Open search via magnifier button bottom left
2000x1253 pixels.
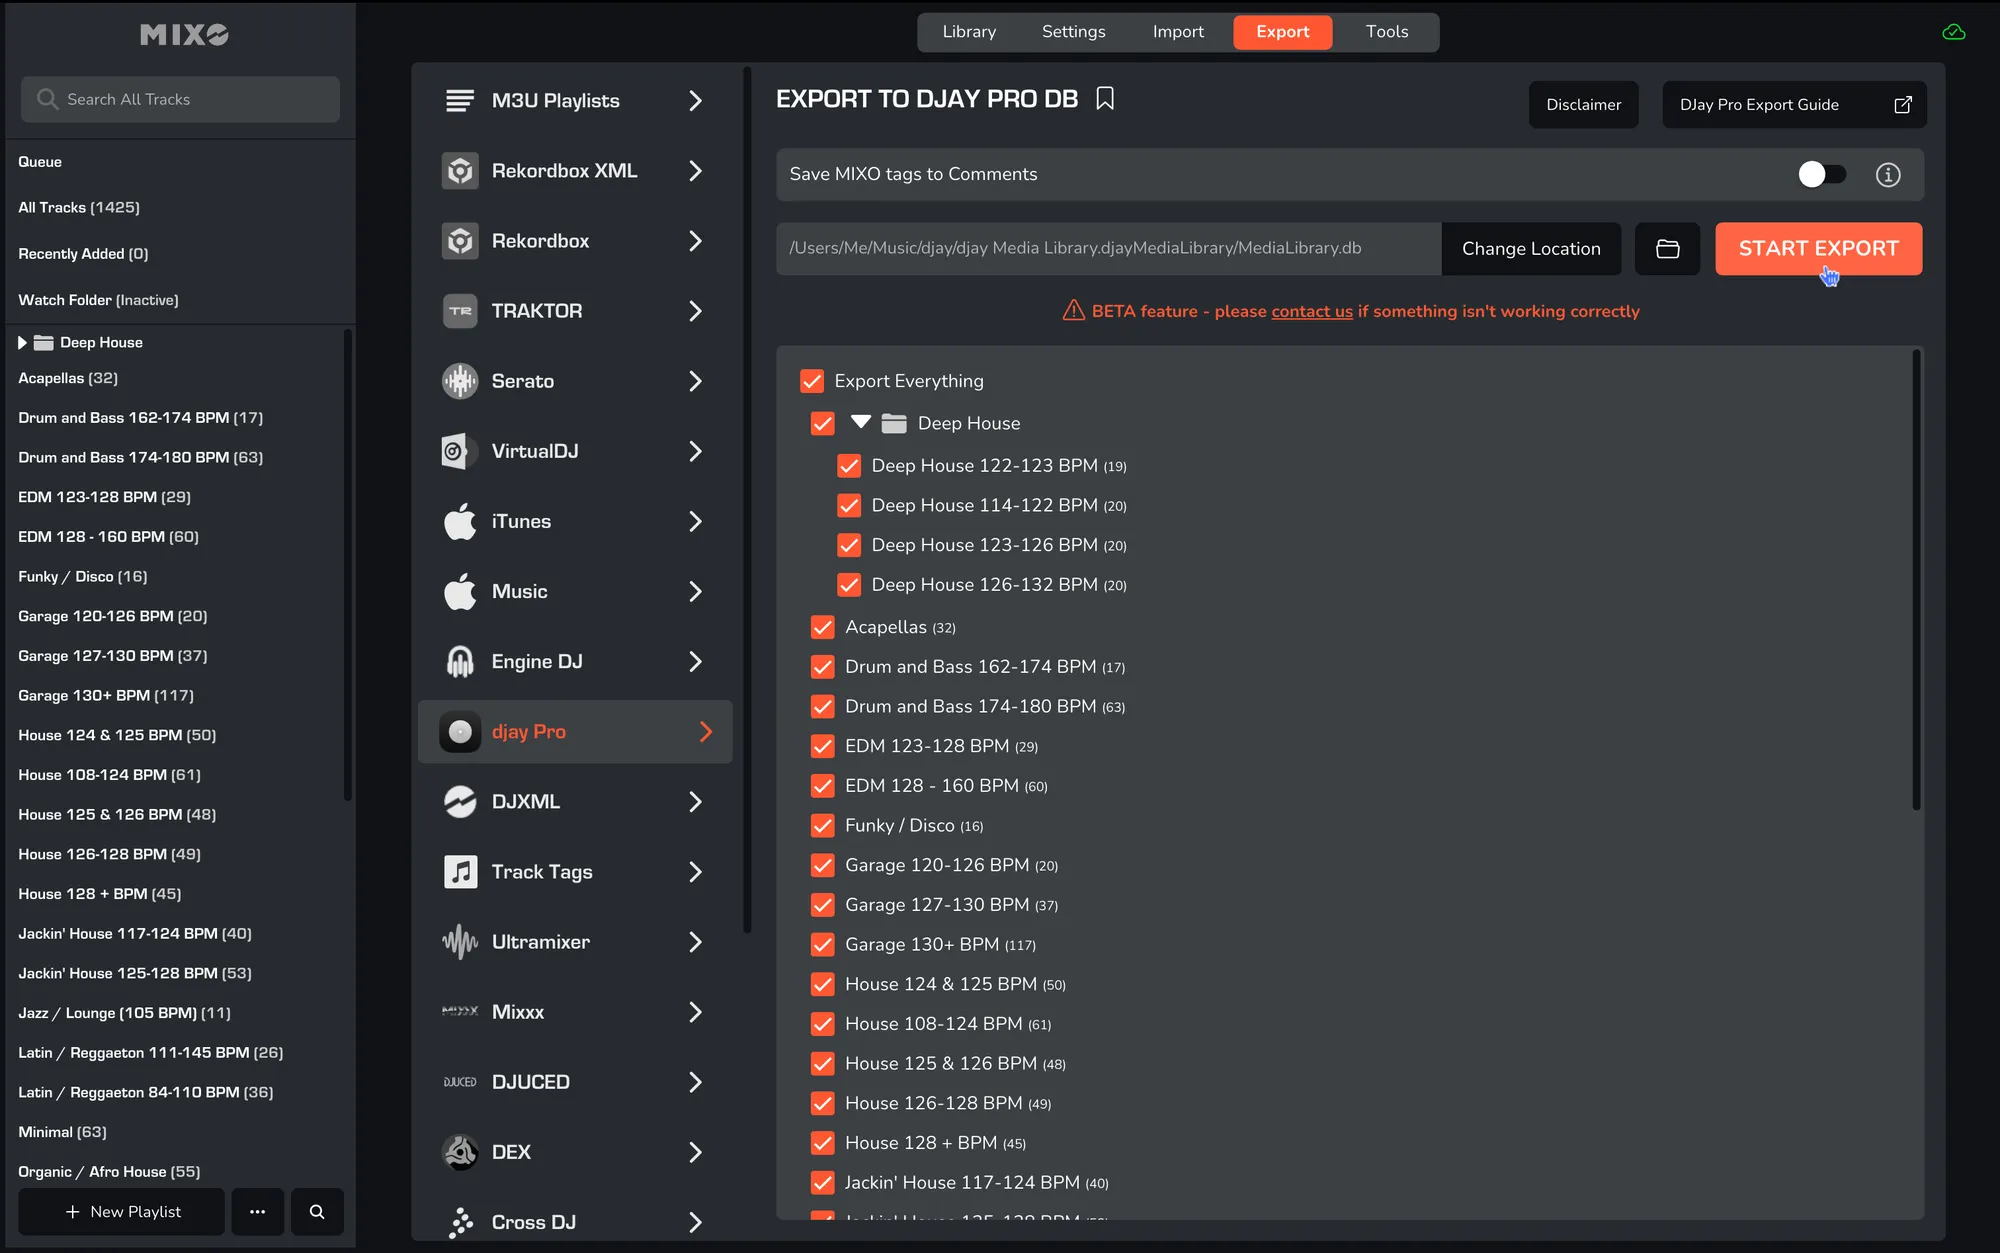pyautogui.click(x=317, y=1212)
